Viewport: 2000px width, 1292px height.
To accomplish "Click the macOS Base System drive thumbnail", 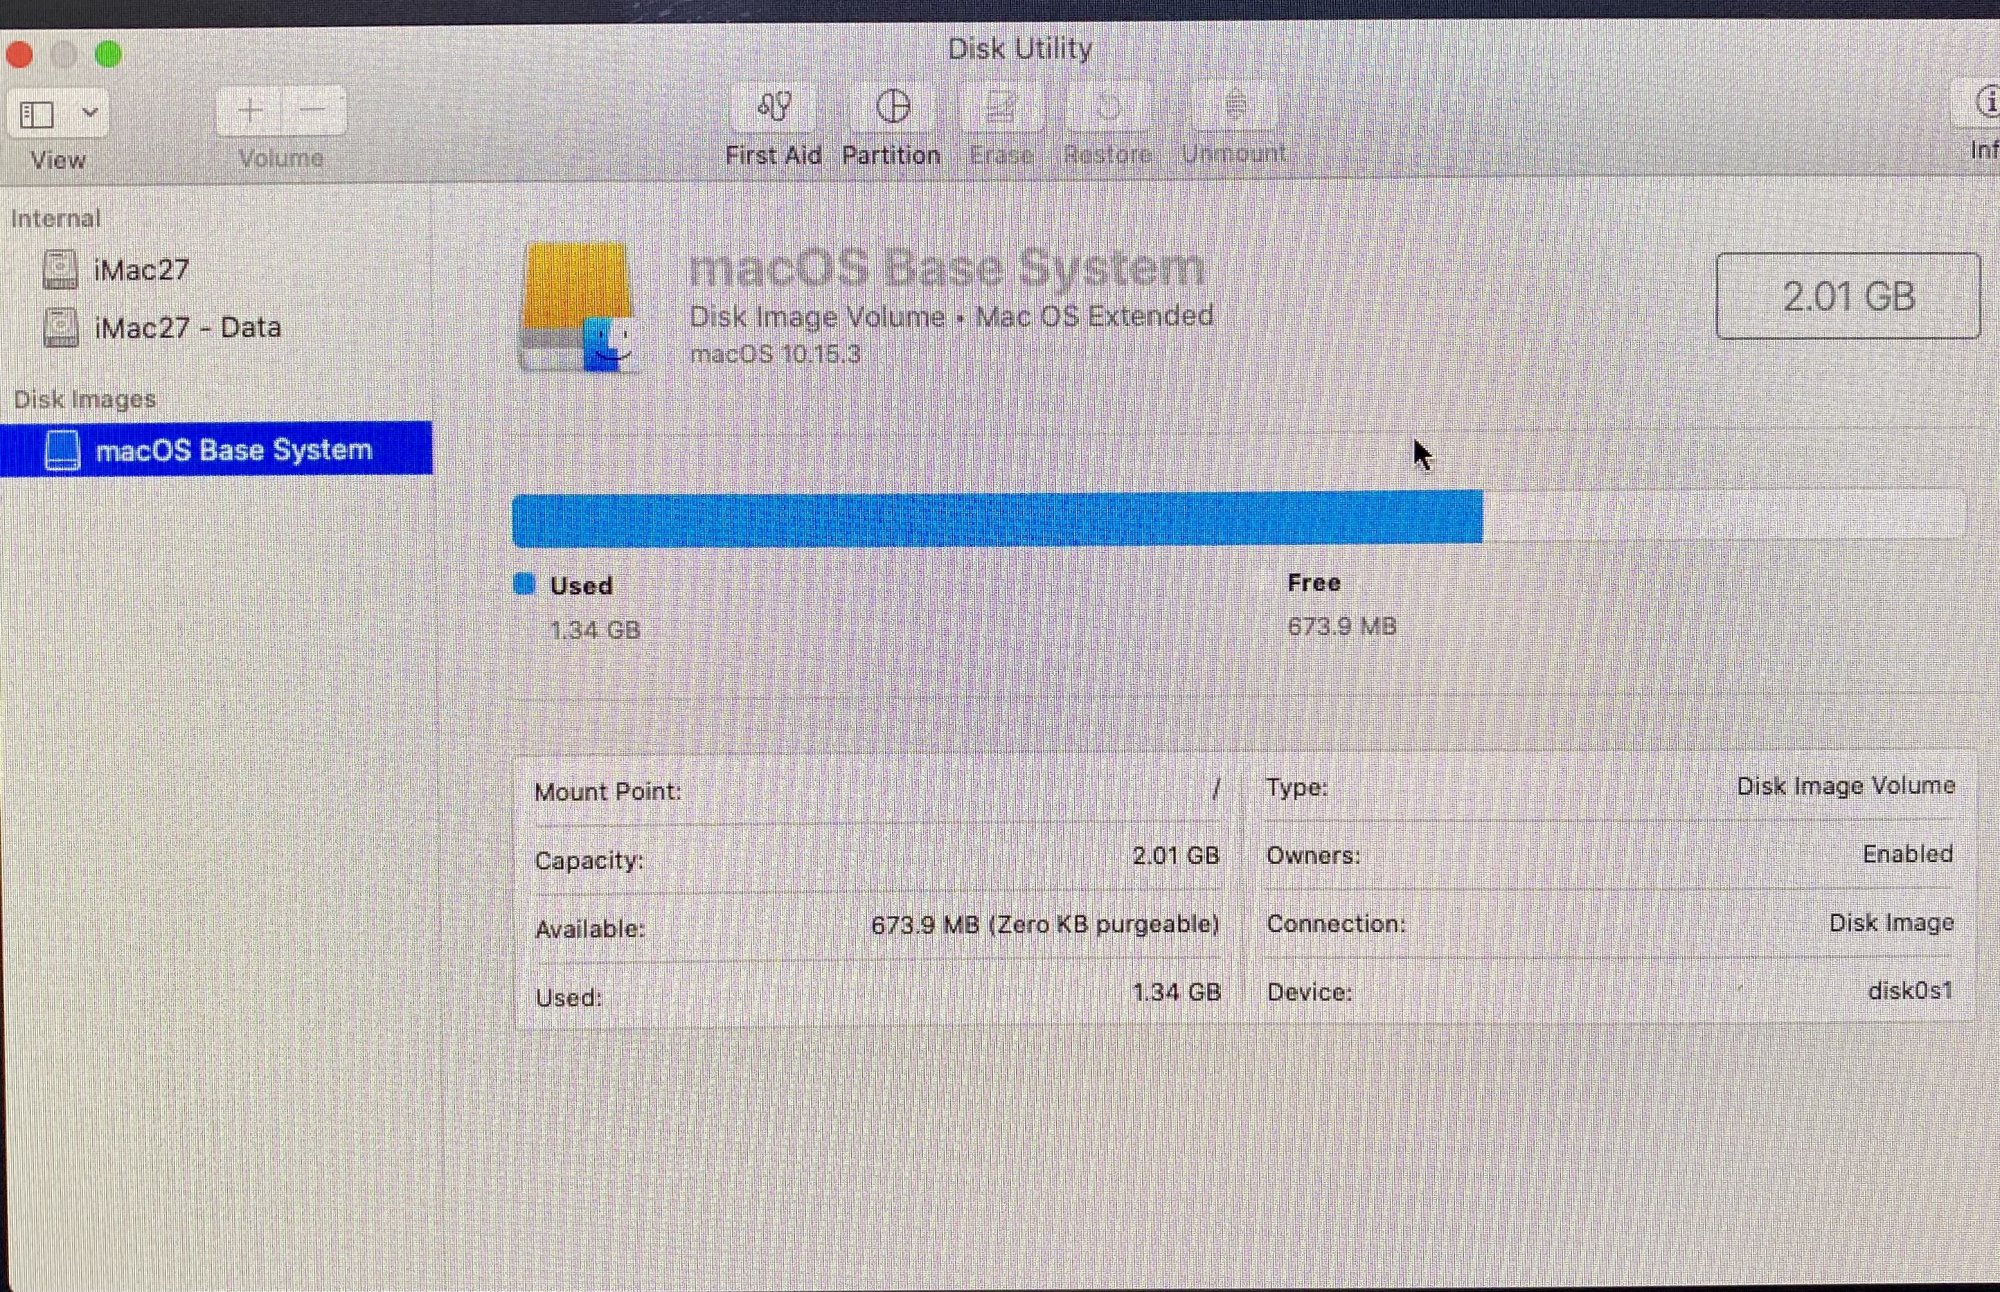I will 578,306.
